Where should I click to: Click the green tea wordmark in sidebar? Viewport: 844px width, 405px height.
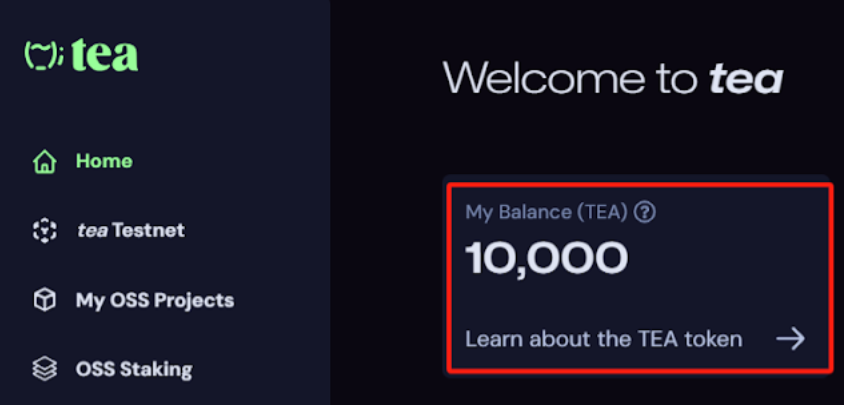pyautogui.click(x=104, y=54)
